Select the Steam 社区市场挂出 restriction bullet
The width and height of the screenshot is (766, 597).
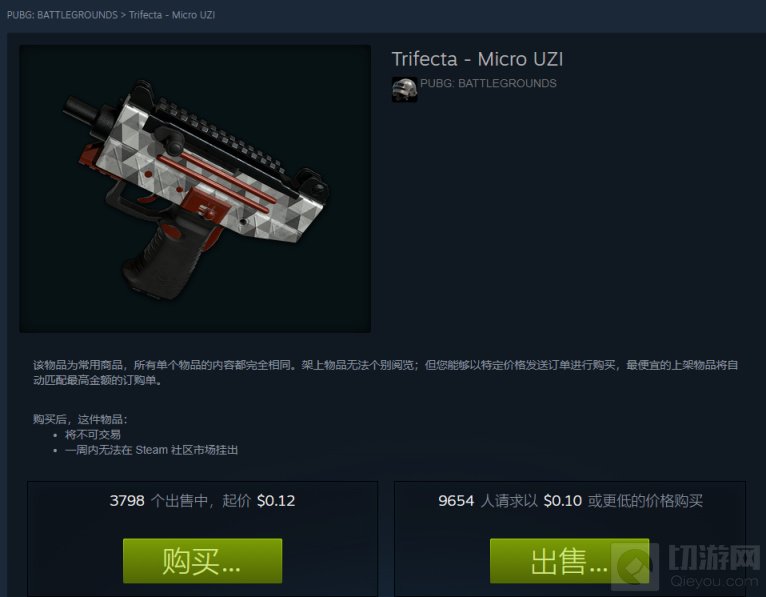coord(151,450)
